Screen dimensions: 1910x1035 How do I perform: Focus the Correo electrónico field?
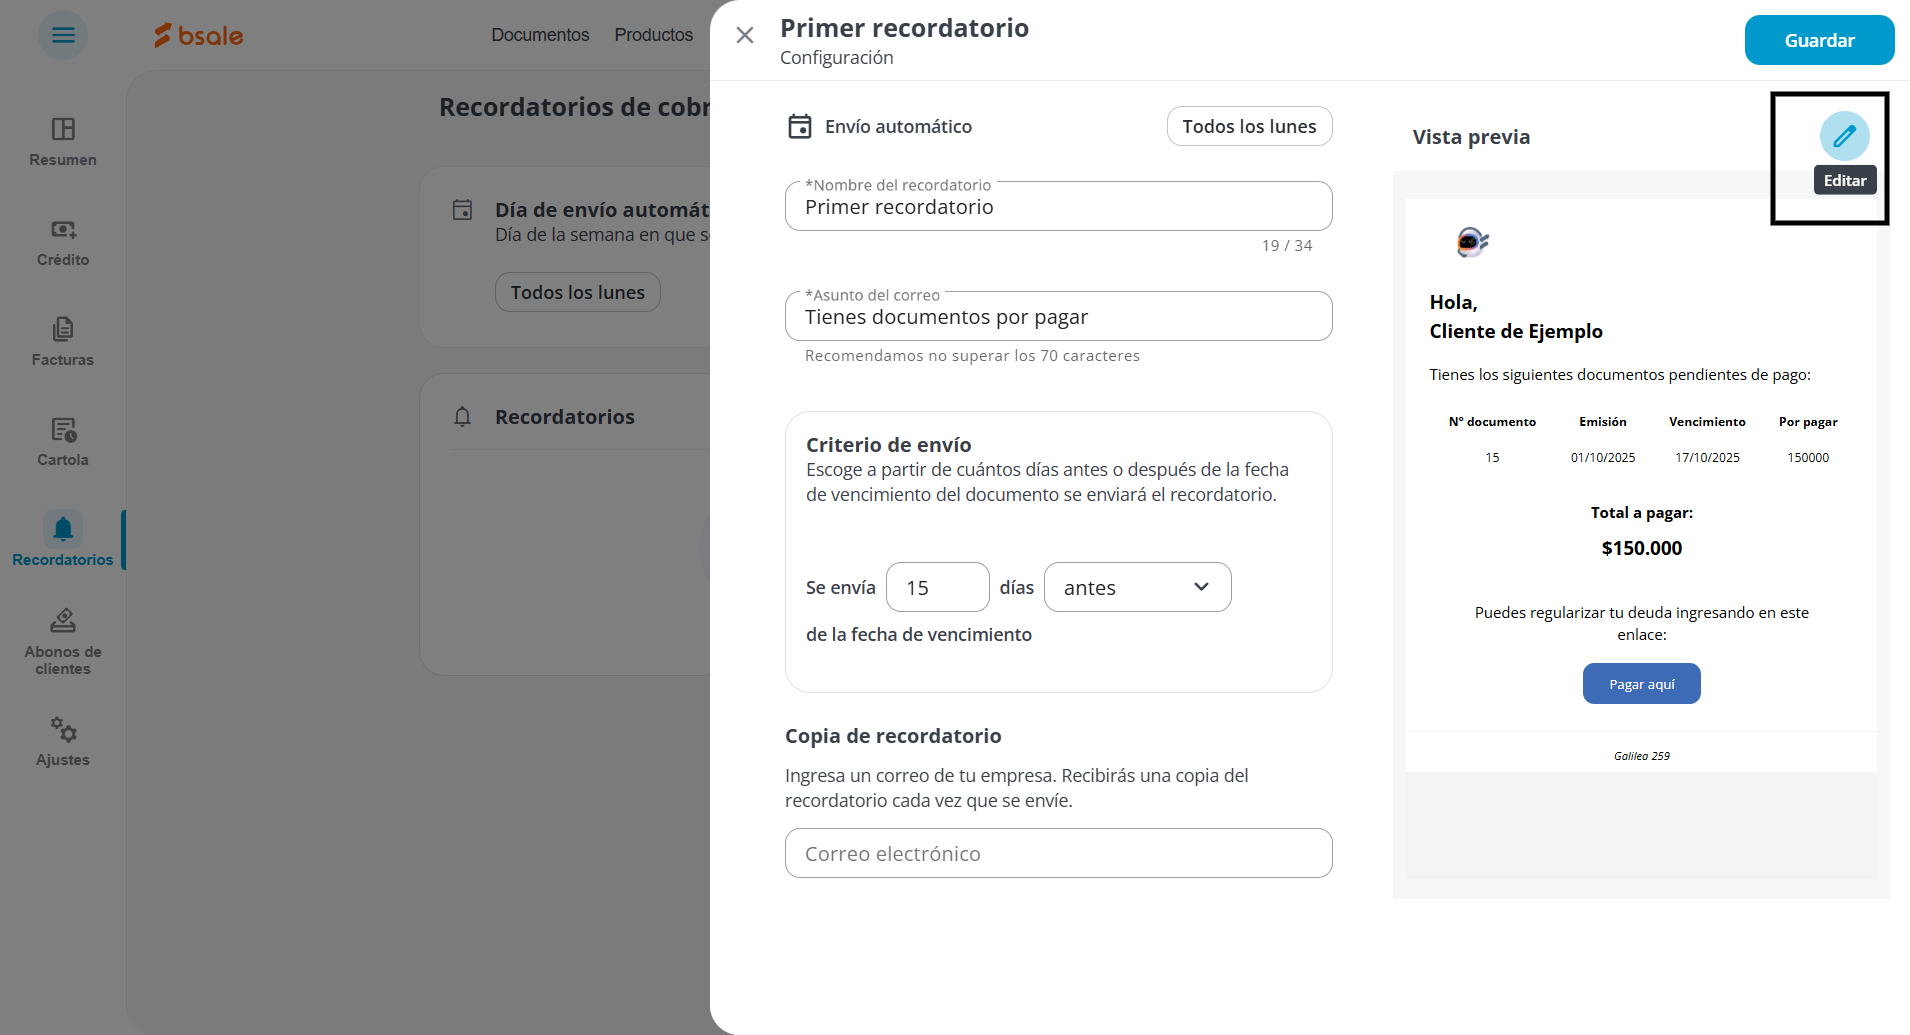1058,853
